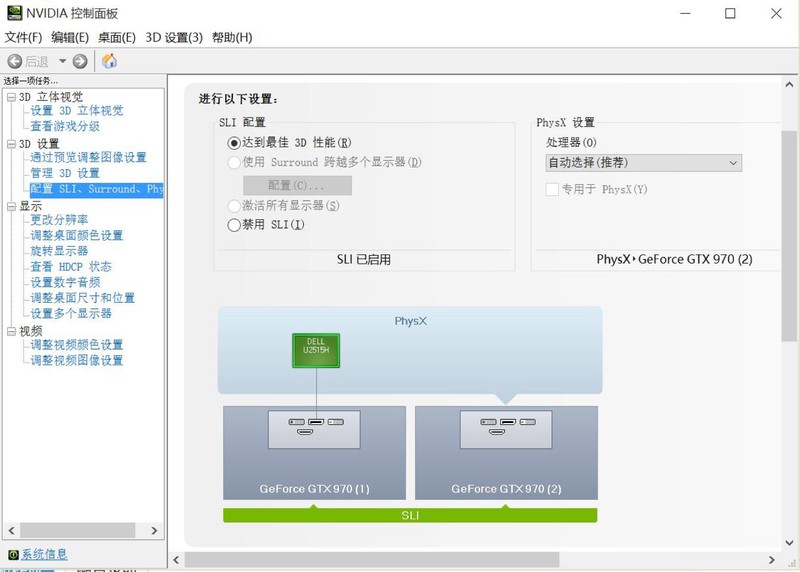This screenshot has height=572, width=800.
Task: Open the 处理器 自动选择(推荐) dropdown
Action: [644, 163]
